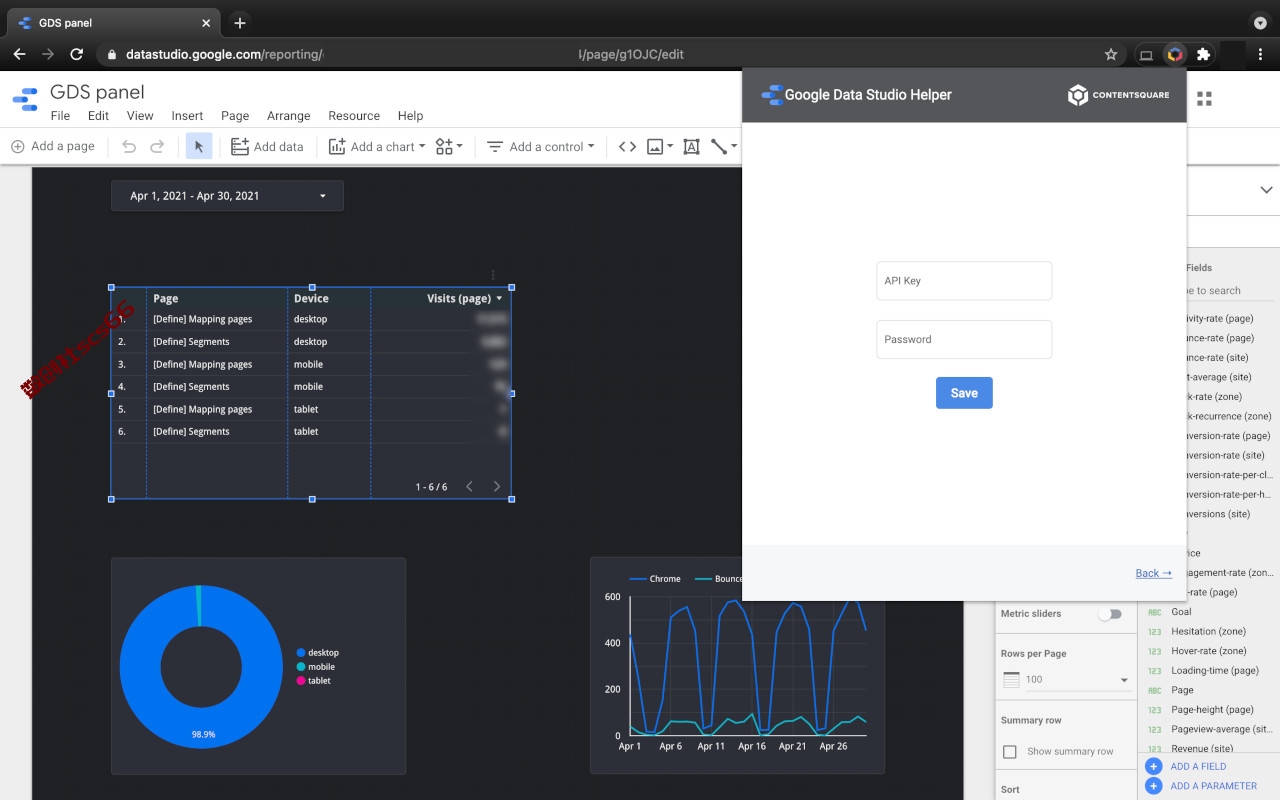This screenshot has width=1280, height=800.
Task: Click the mobile legend item in donut chart
Action: tap(315, 667)
